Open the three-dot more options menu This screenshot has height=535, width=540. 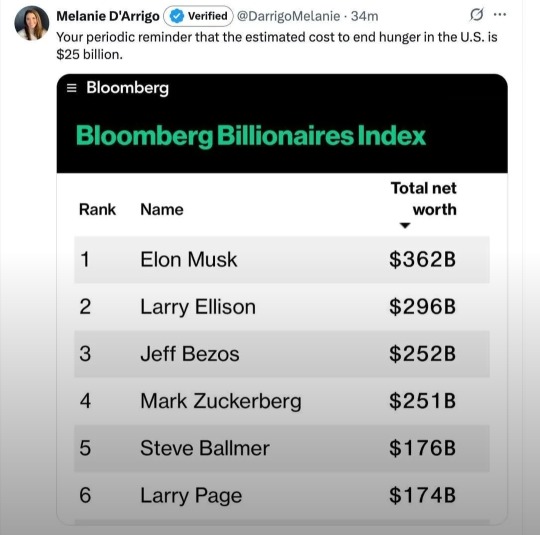pos(500,14)
